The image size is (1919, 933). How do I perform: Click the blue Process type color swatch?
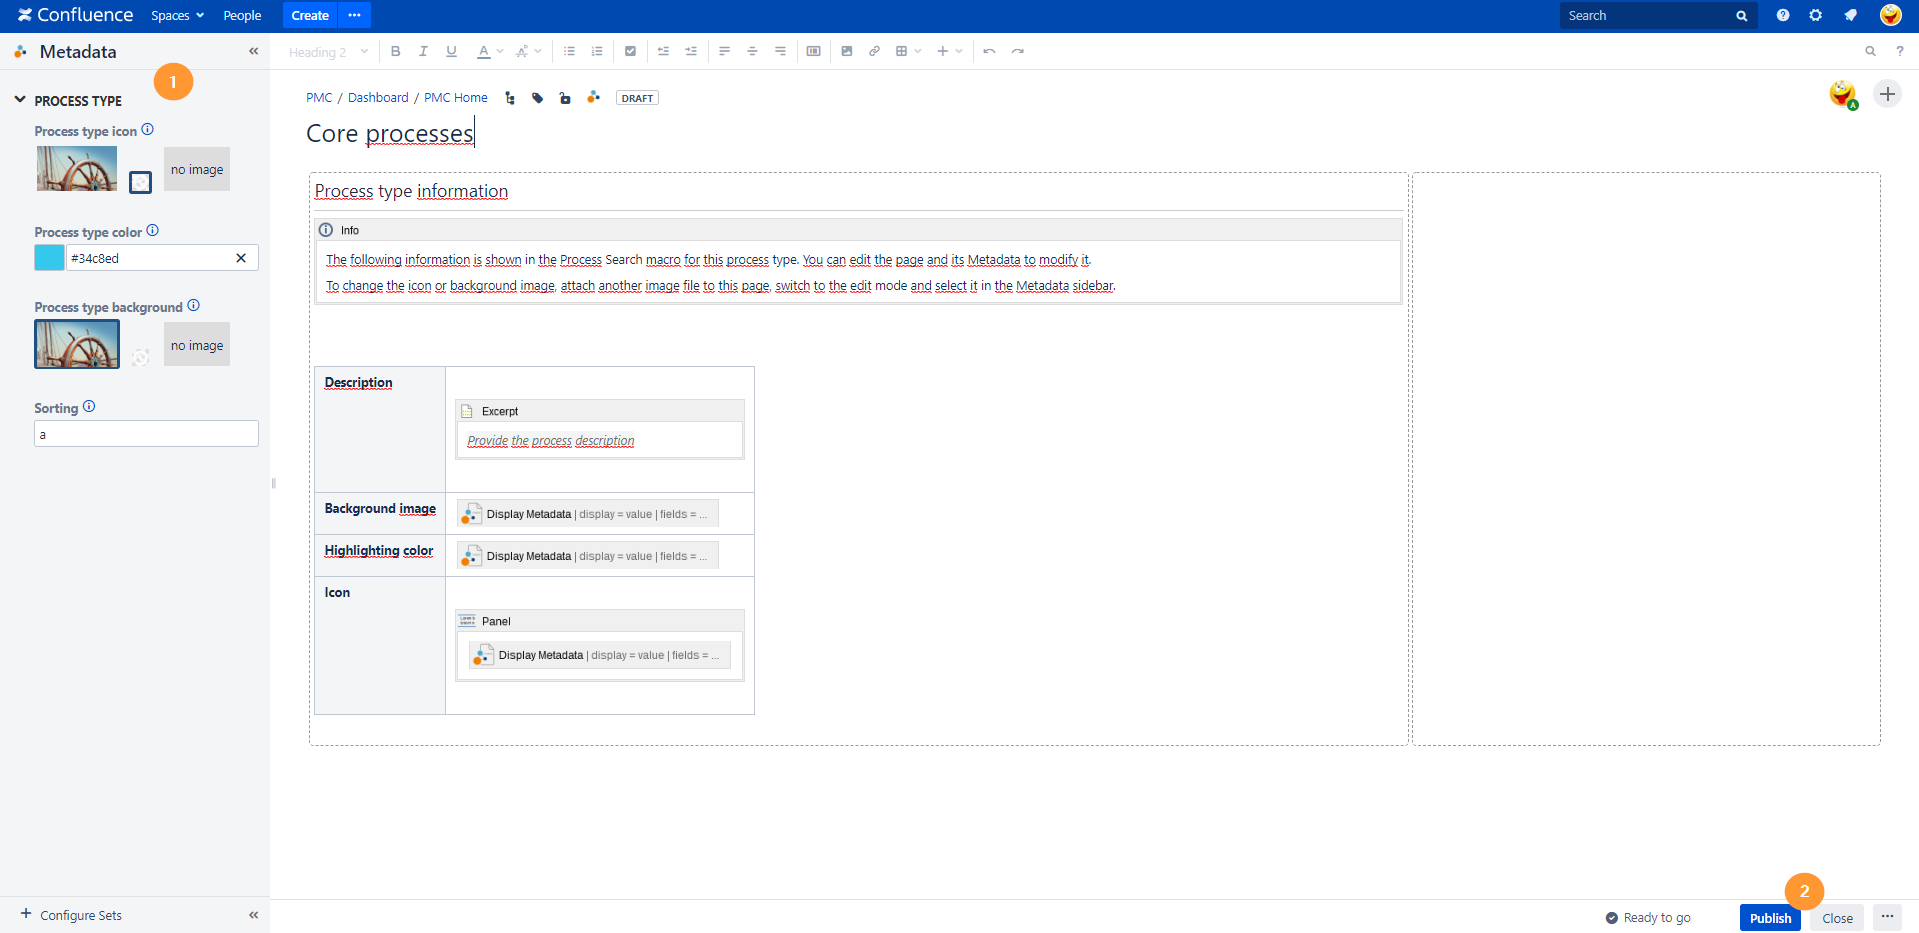(x=49, y=258)
